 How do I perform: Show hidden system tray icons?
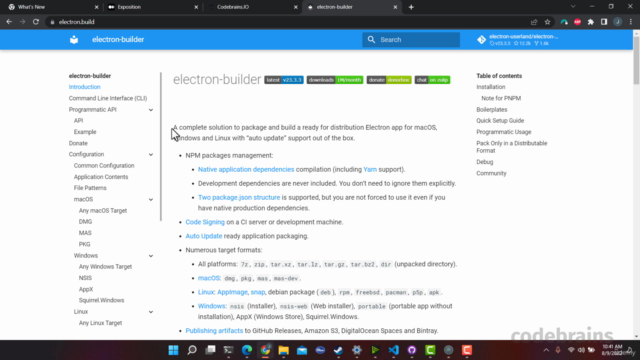point(546,350)
